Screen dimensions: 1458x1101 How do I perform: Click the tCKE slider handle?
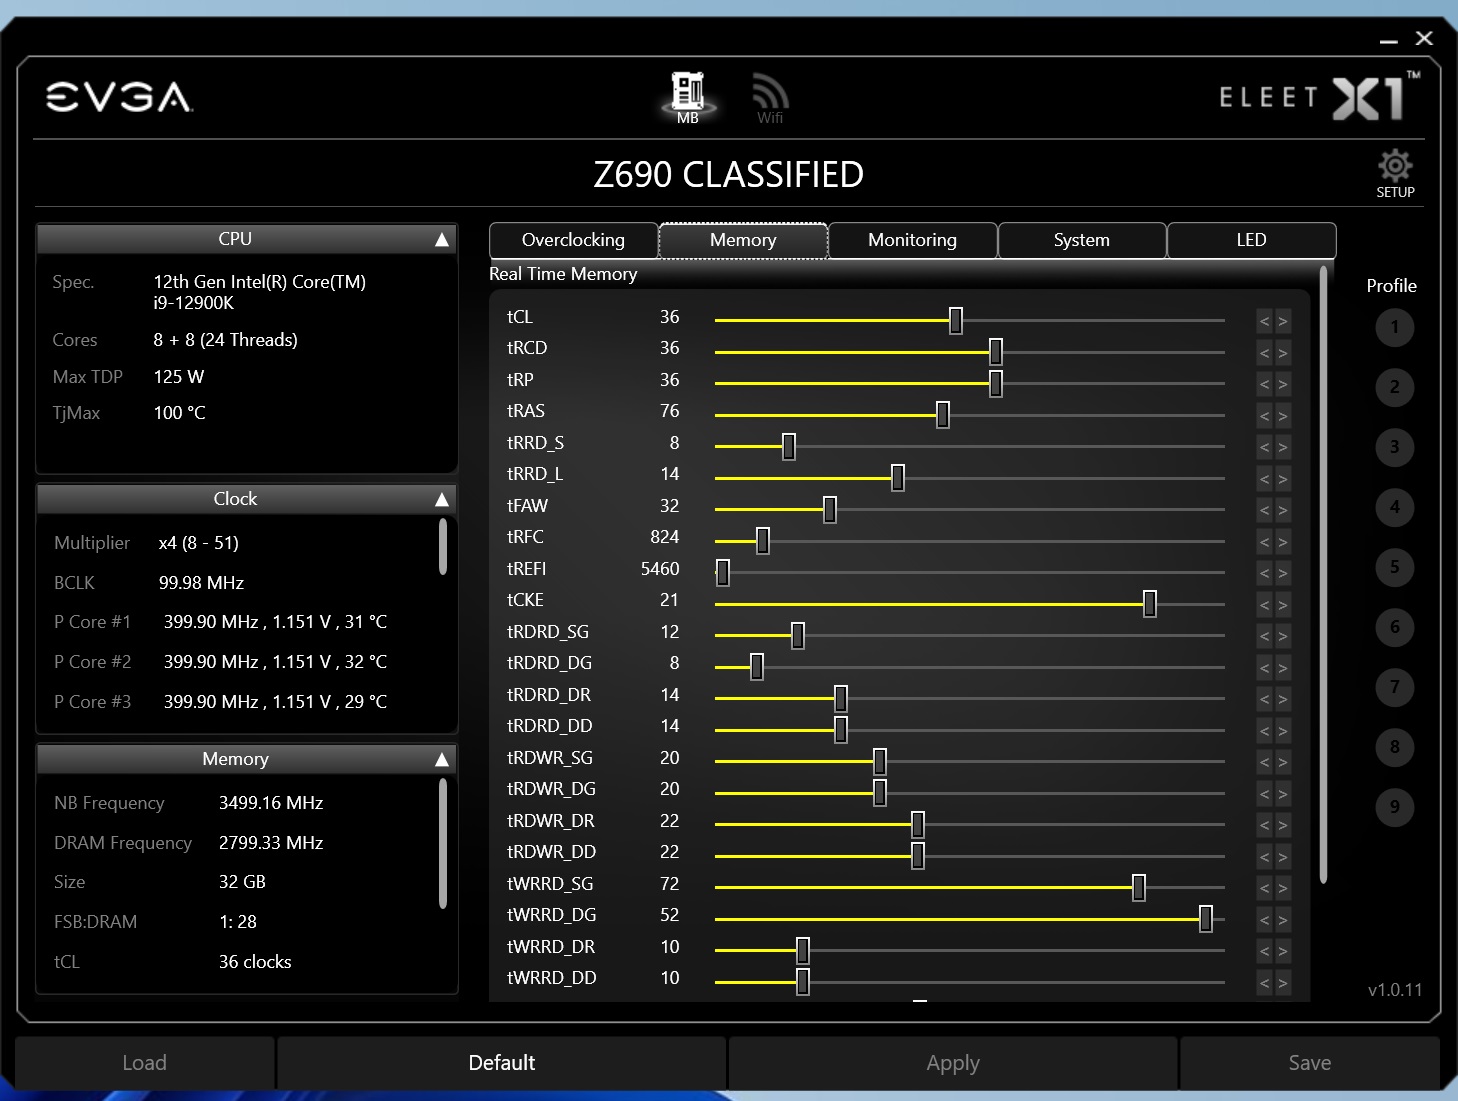coord(1150,604)
